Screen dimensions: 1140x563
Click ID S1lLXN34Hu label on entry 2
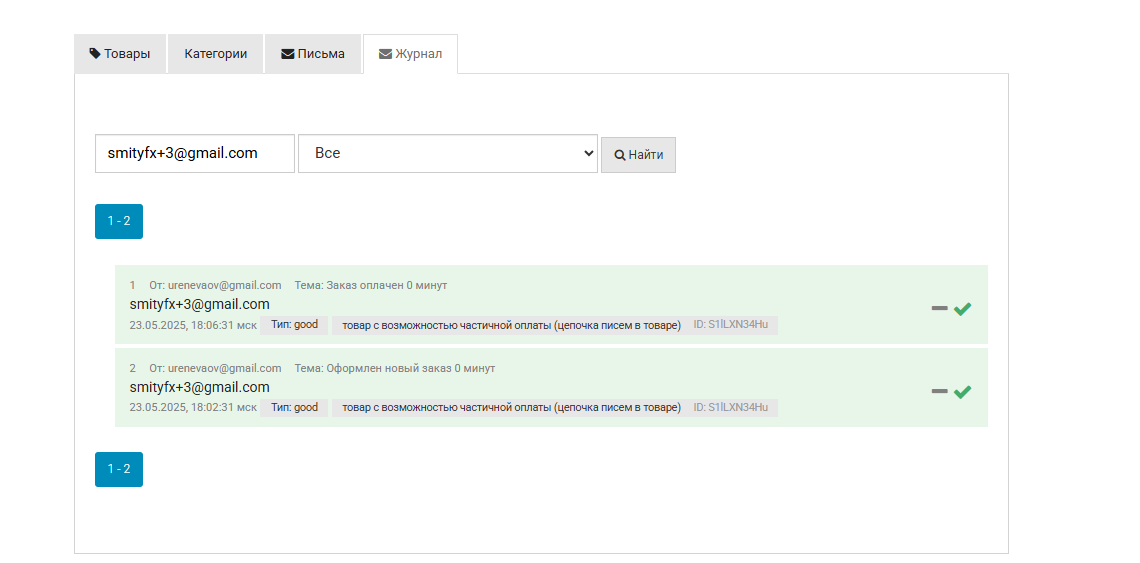pos(731,407)
